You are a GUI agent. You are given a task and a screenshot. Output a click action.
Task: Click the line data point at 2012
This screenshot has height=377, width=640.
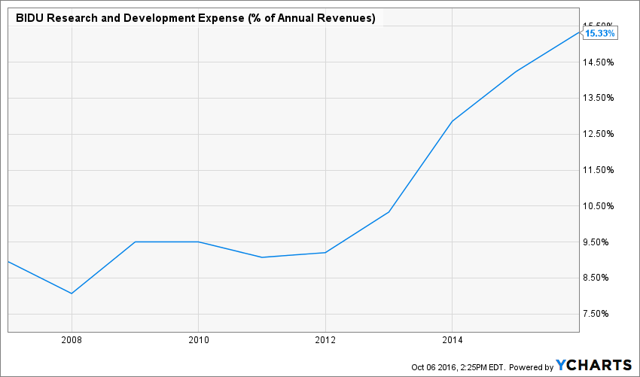point(325,253)
